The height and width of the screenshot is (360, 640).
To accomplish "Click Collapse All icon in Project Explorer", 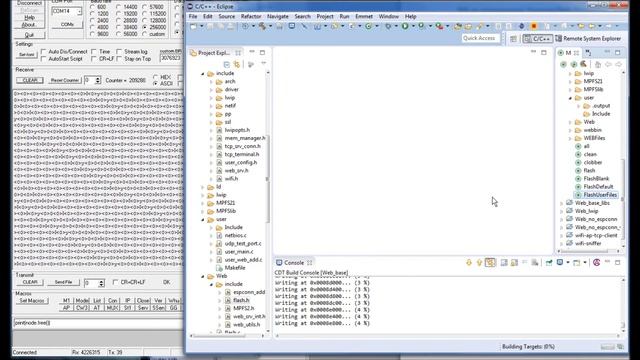I will (x=227, y=64).
